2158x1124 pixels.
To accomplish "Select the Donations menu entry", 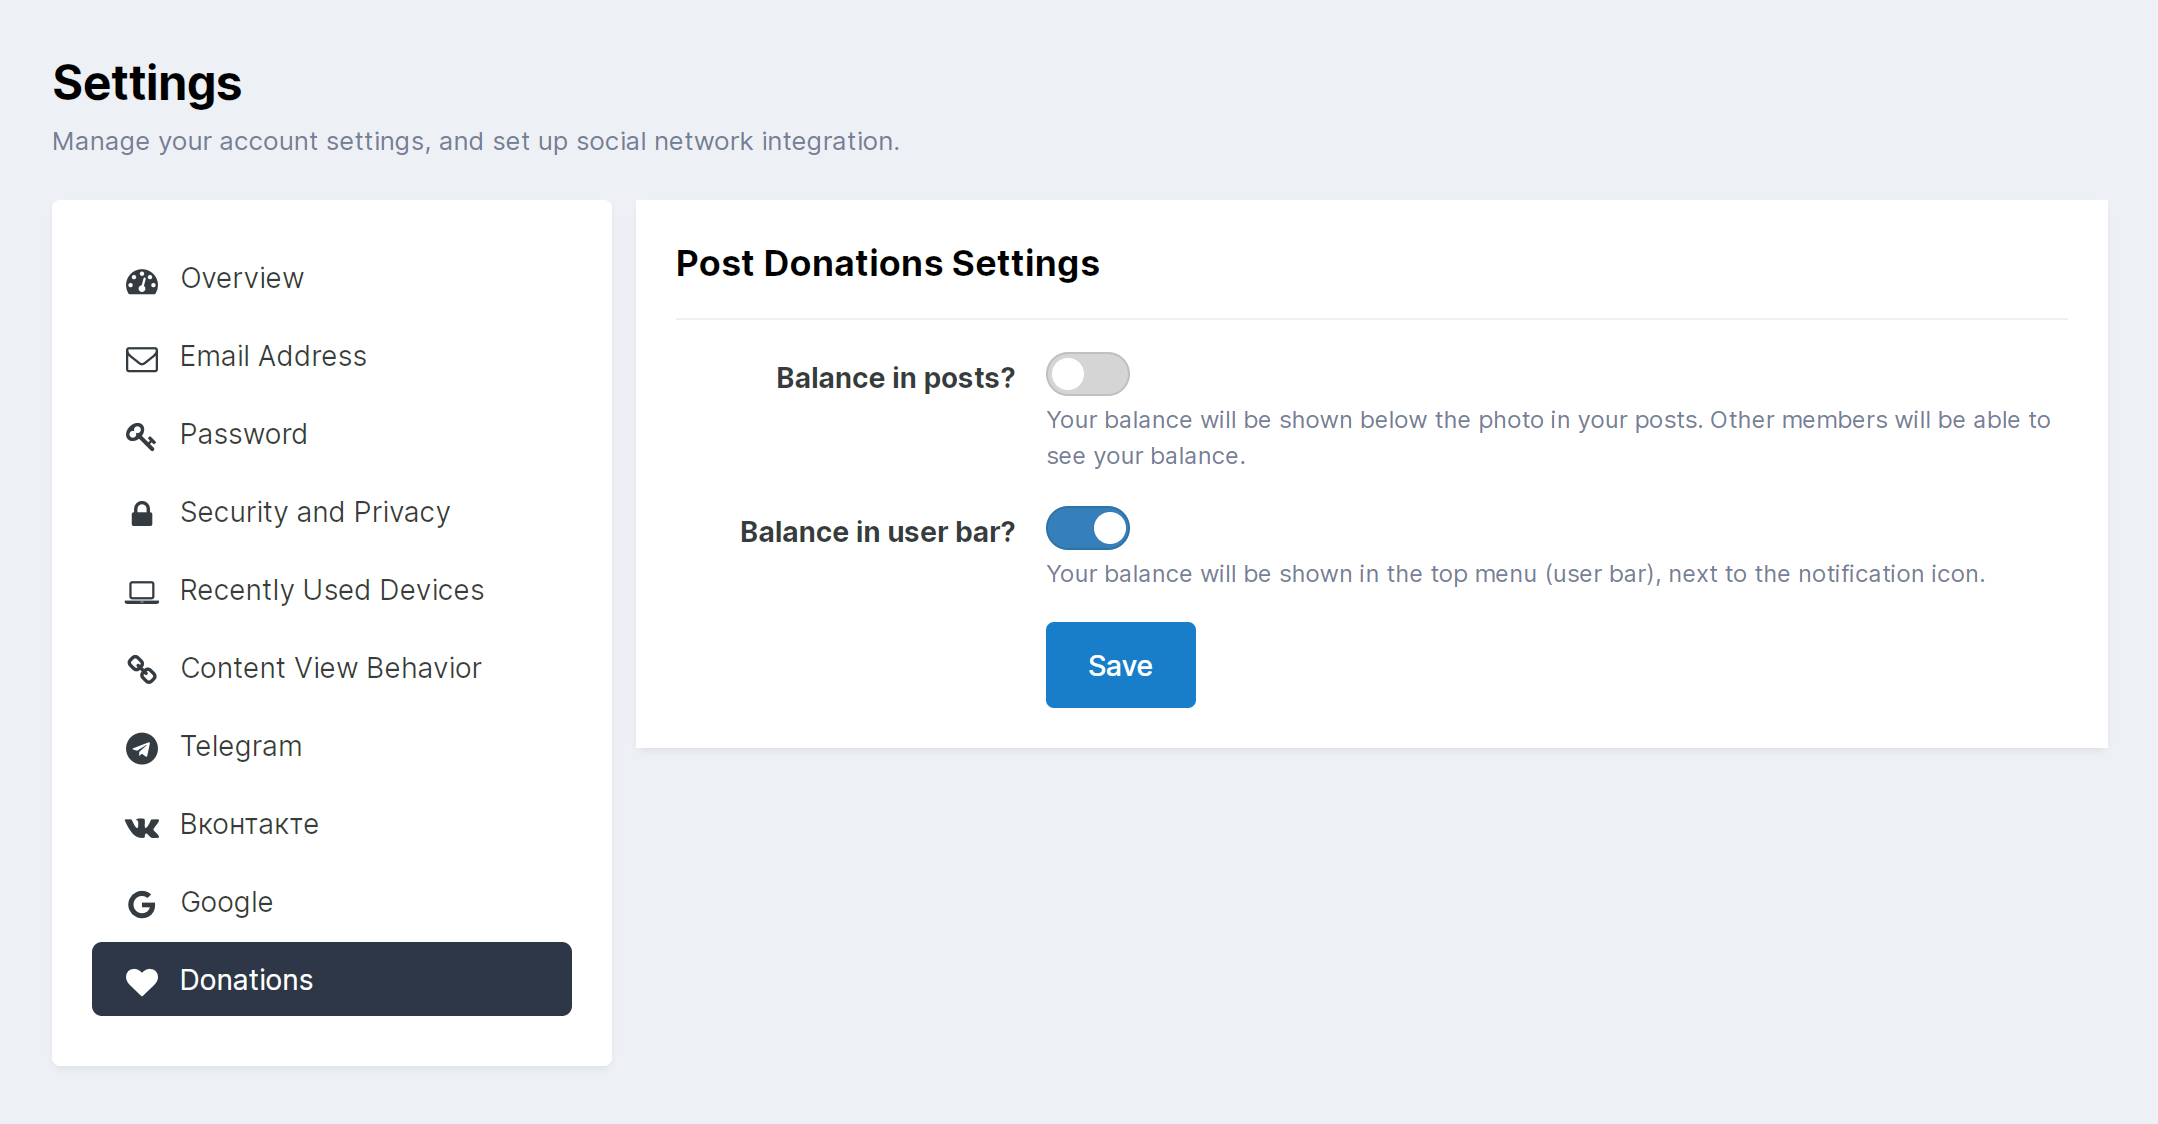I will 332,979.
